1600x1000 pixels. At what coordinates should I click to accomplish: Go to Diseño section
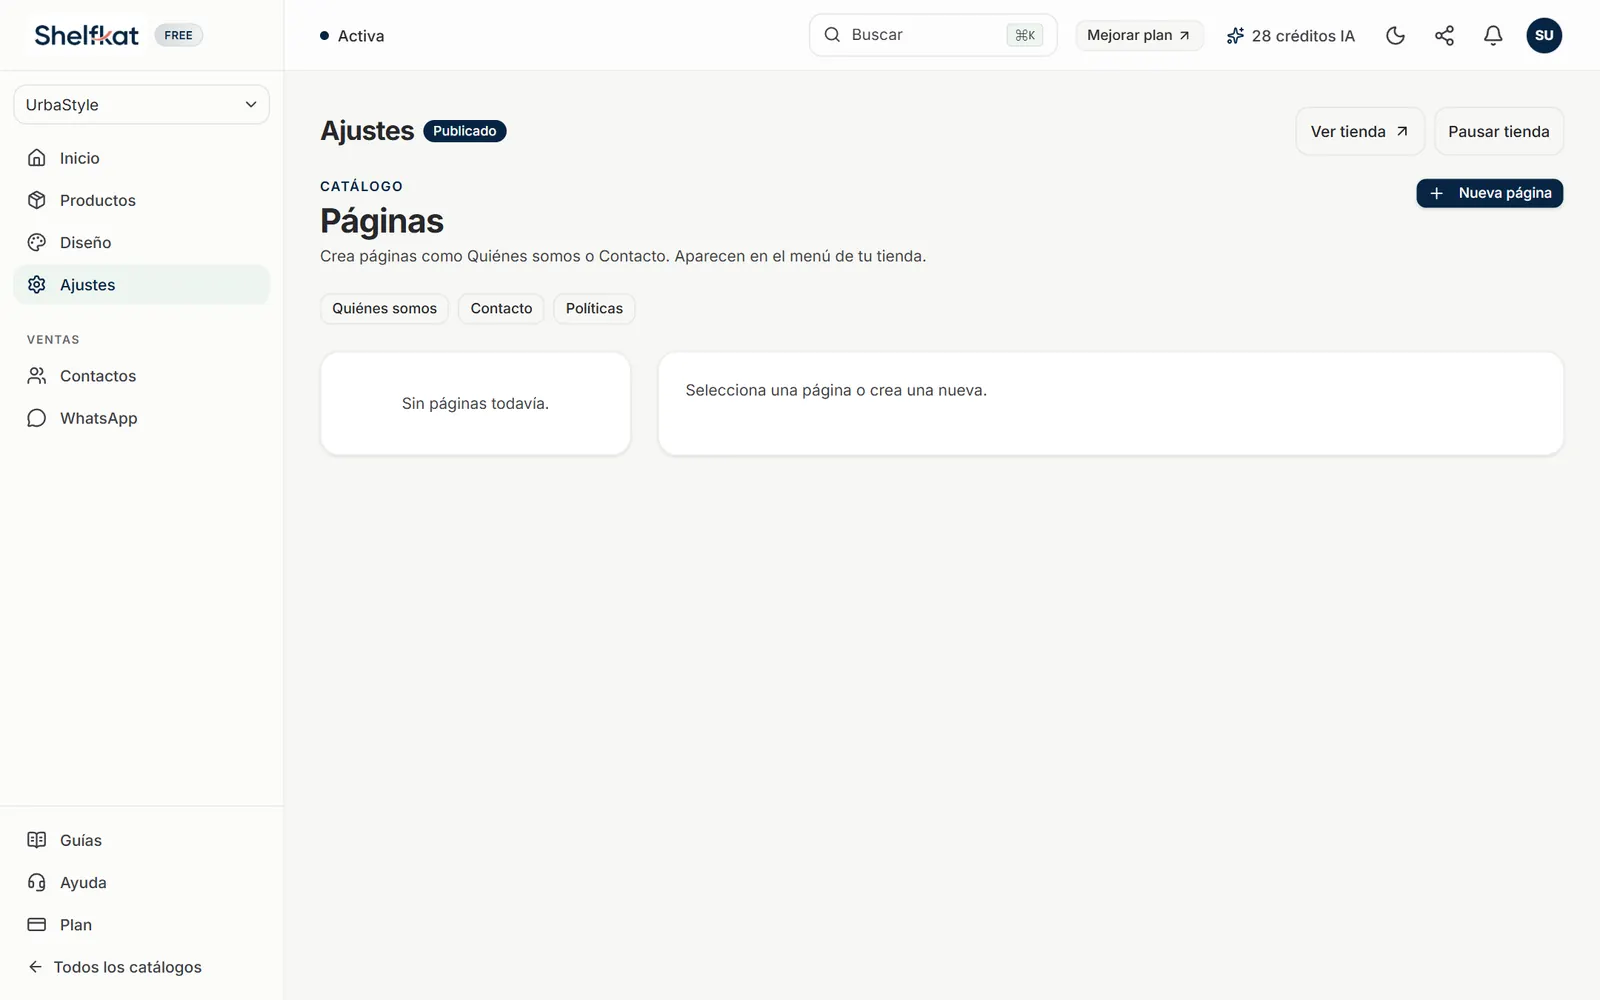141,242
